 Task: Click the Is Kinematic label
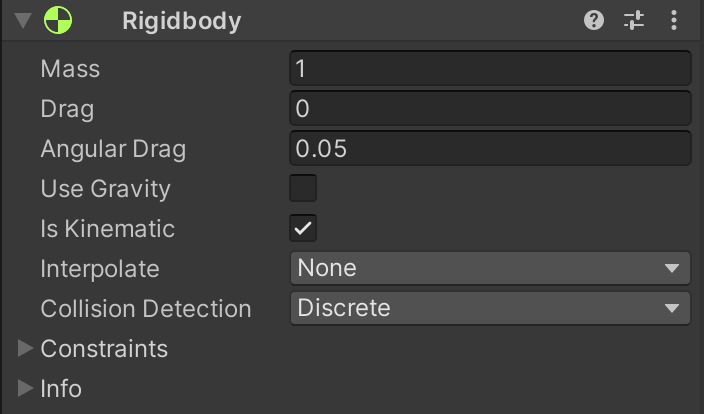coord(107,229)
